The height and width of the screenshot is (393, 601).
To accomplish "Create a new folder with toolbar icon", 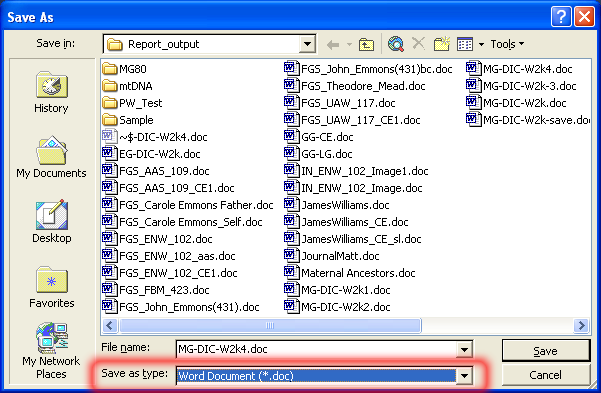I will click(x=442, y=44).
